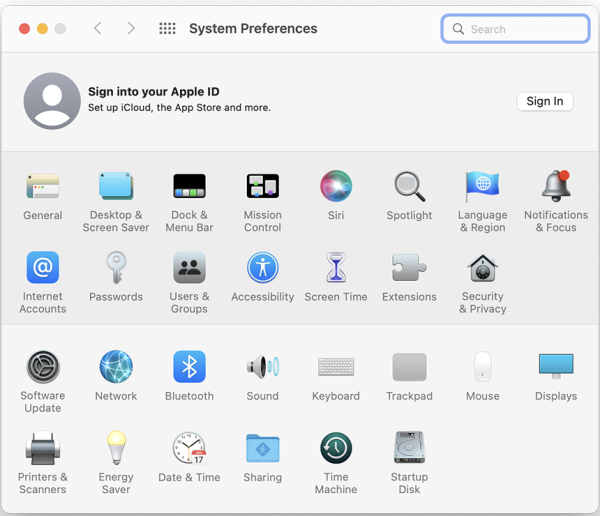Focus the Search field
Screen dimensions: 600x516
515,29
